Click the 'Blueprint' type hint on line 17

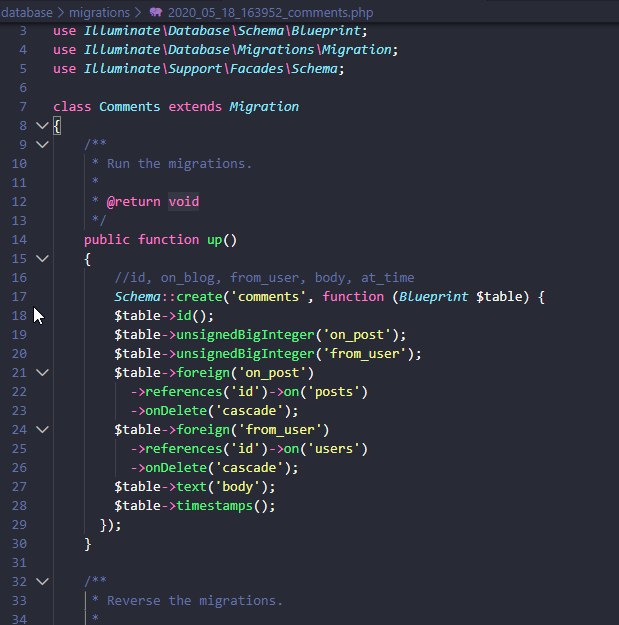point(433,297)
